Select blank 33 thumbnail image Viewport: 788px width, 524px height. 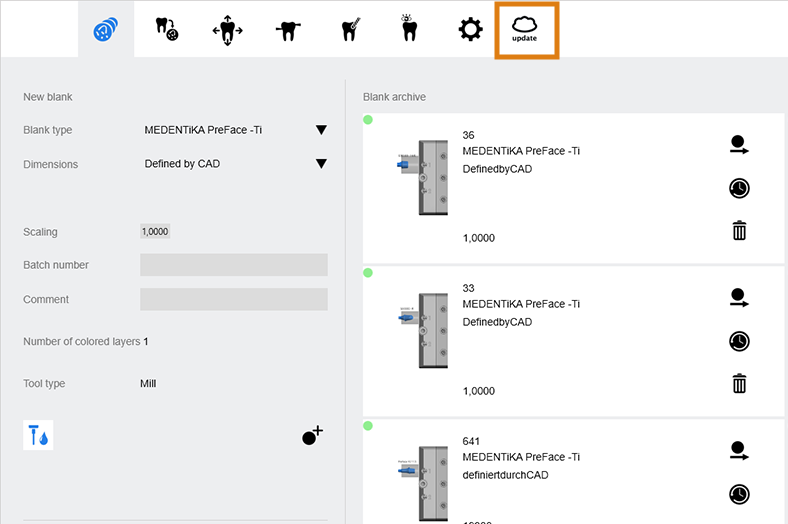(423, 331)
